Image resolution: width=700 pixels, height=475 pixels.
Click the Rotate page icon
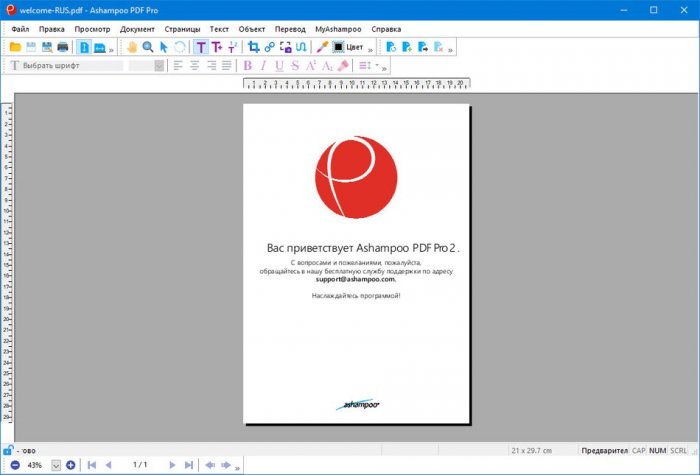pos(180,47)
